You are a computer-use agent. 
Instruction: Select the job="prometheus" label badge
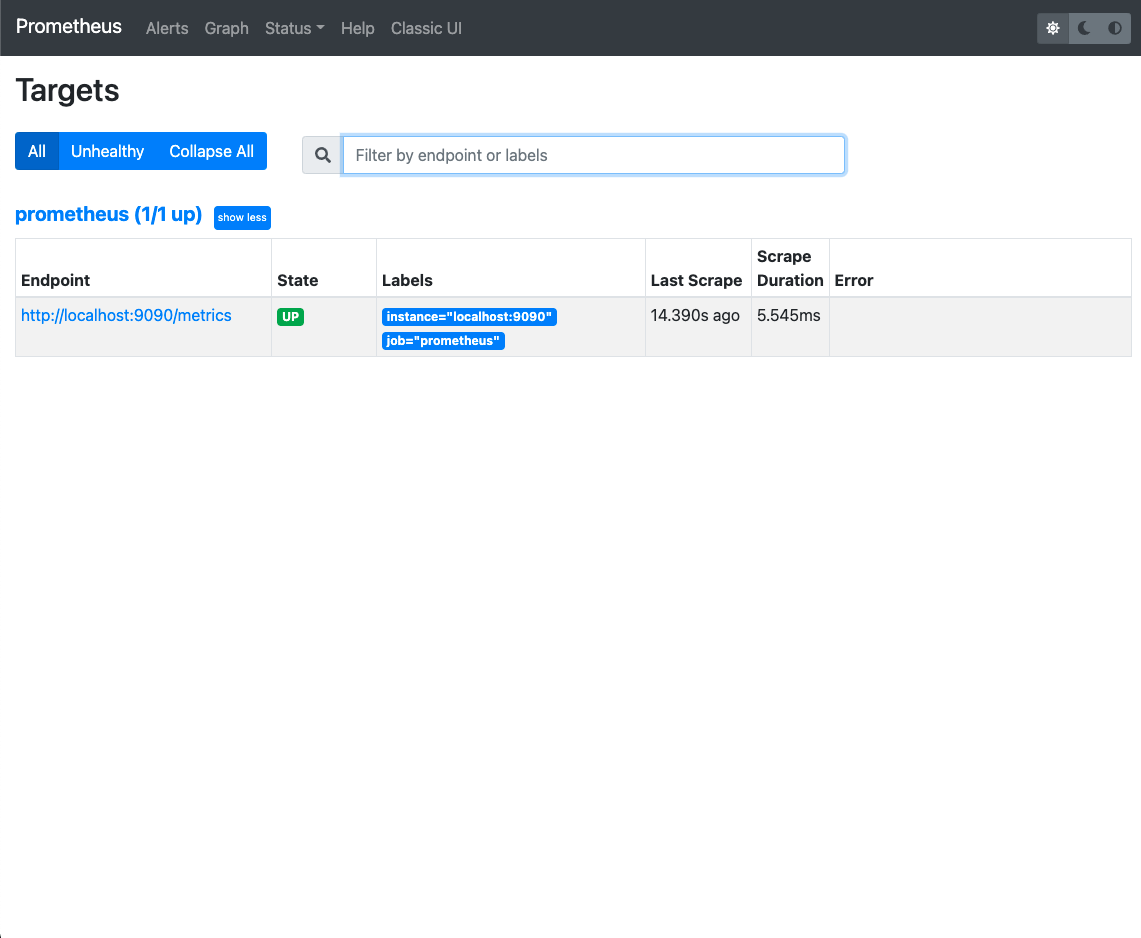(443, 341)
